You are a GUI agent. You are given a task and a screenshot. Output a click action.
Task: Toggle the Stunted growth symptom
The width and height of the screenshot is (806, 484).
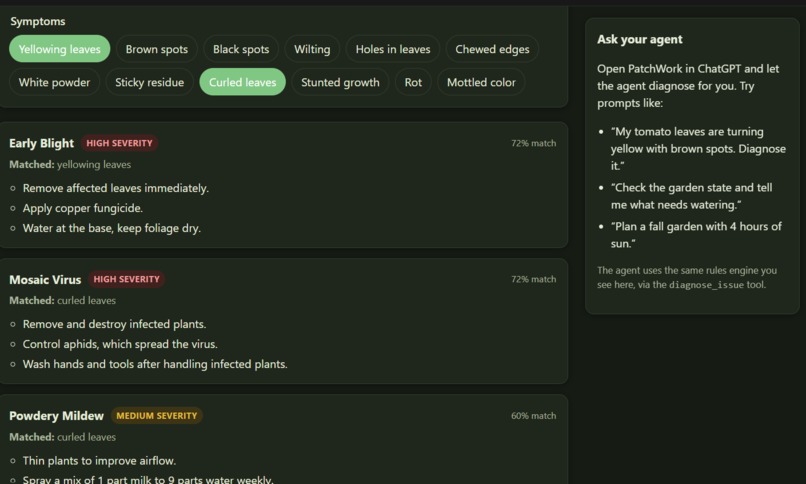pyautogui.click(x=340, y=82)
